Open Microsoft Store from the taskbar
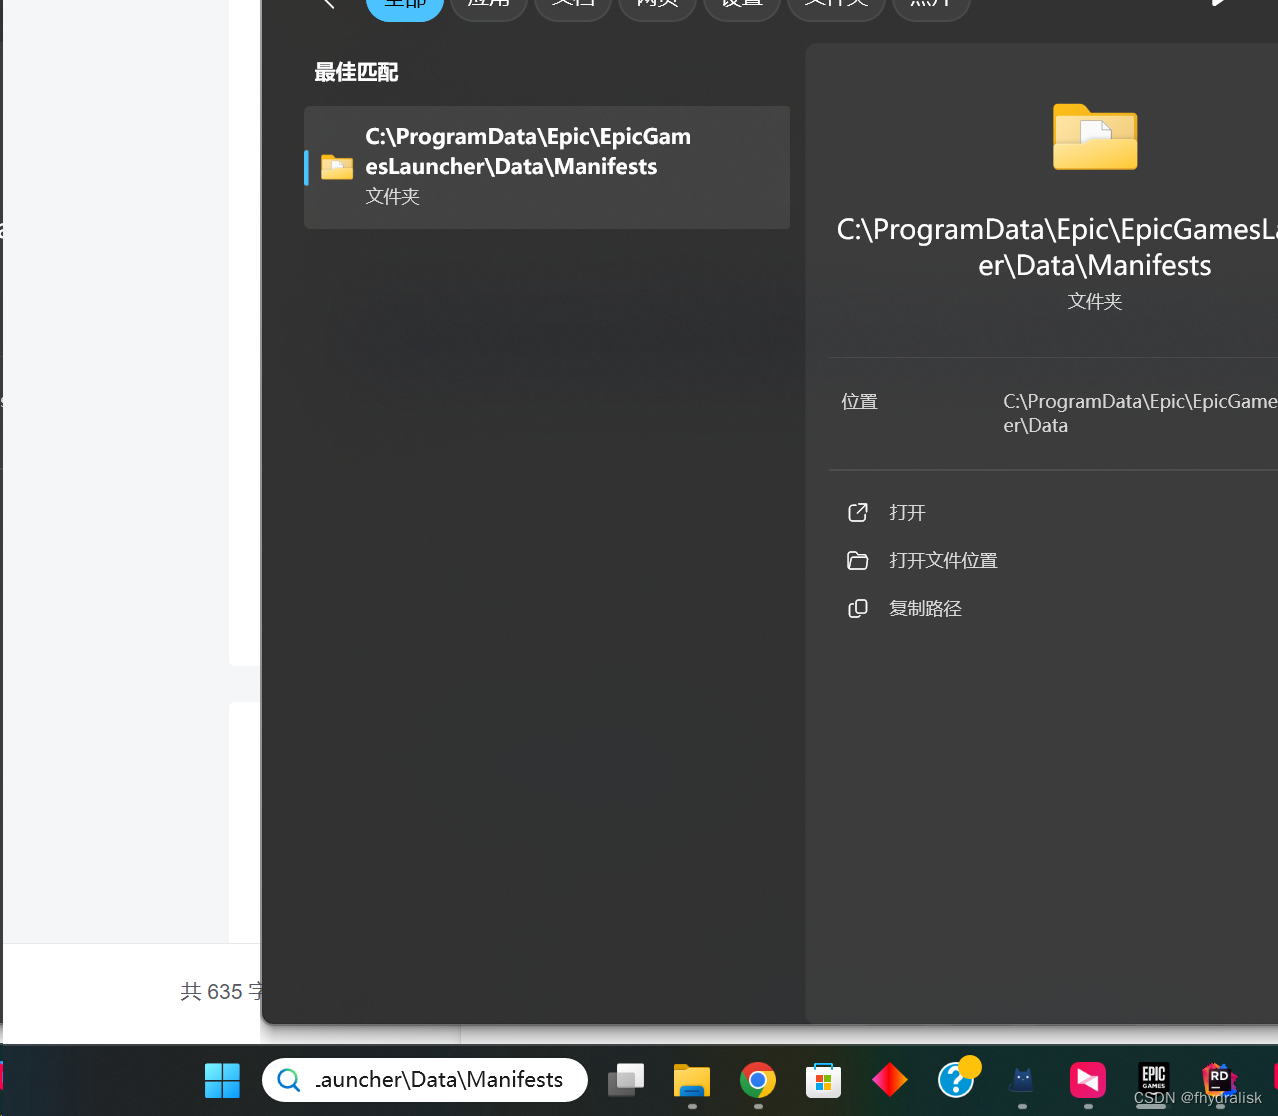This screenshot has height=1116, width=1278. (823, 1080)
